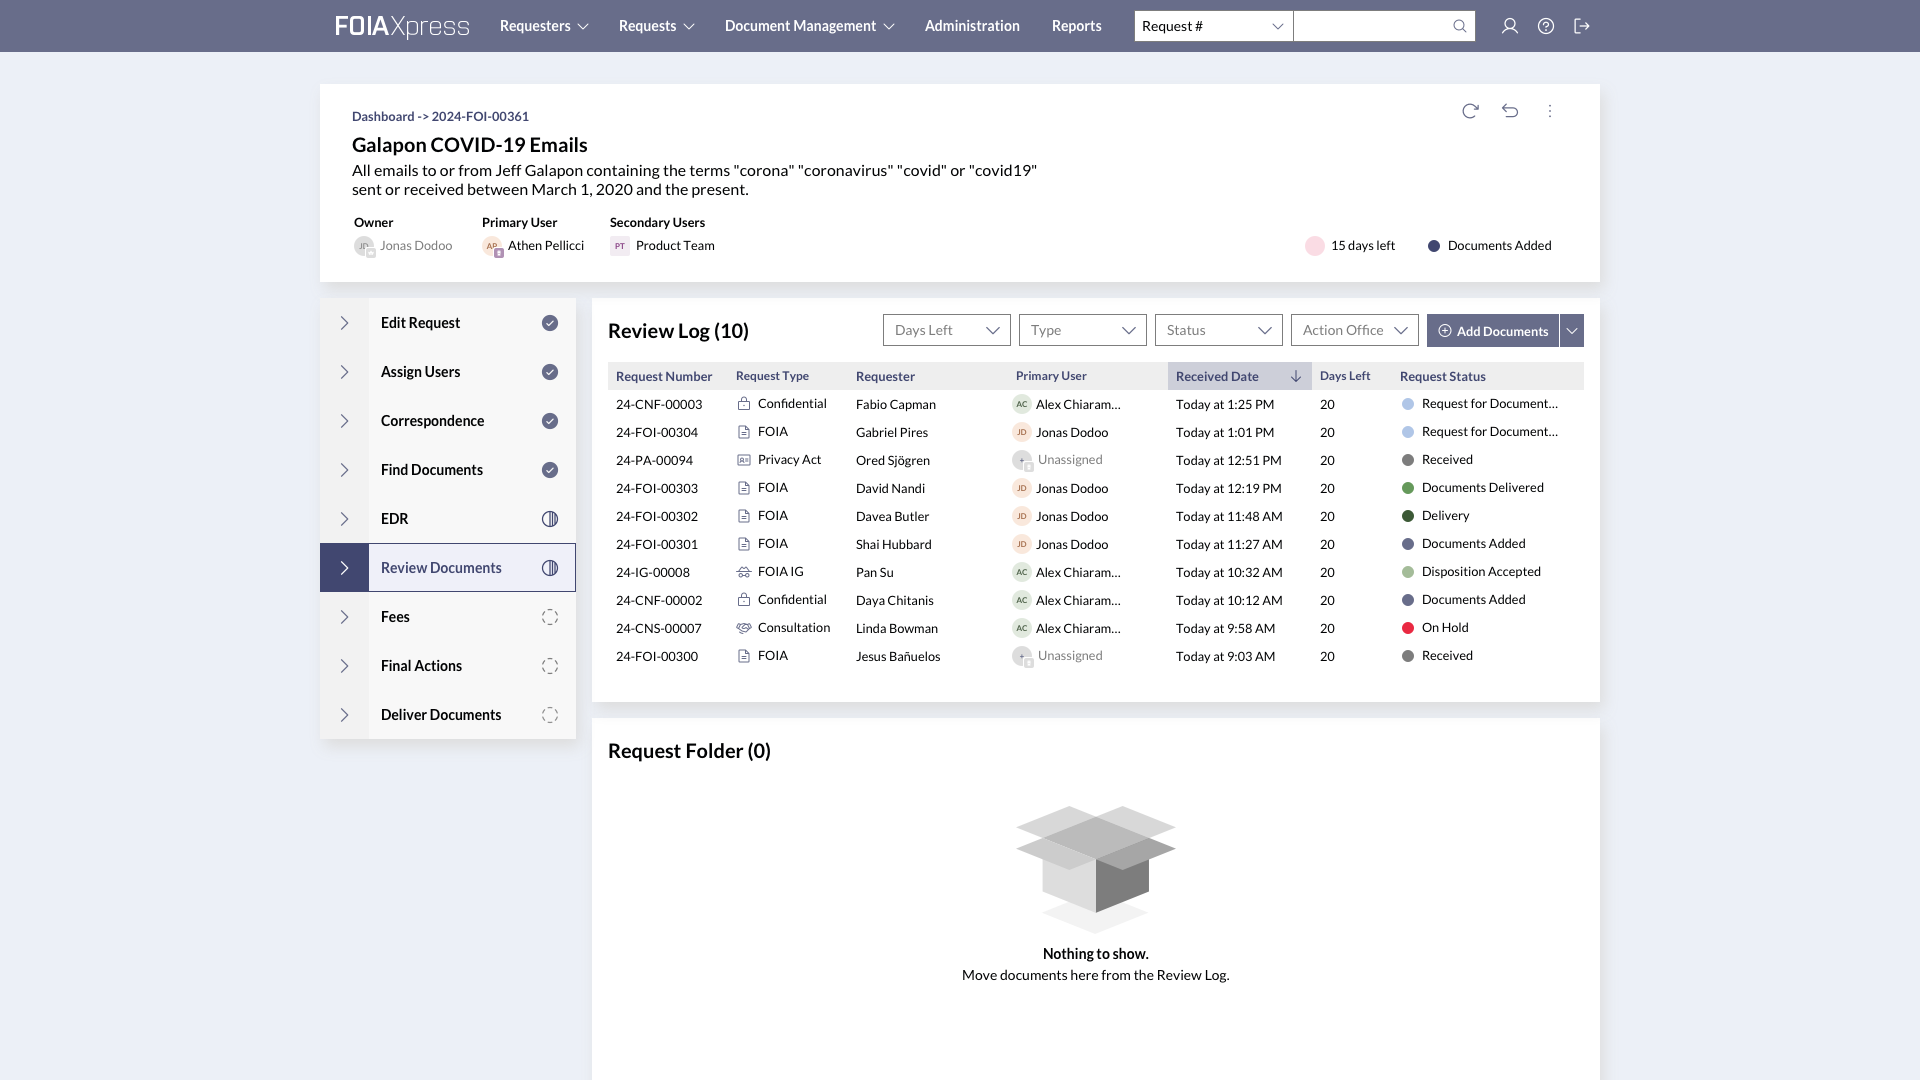The image size is (1920, 1080).
Task: Click the padlock icon beside Confidential request 24-CNF-00003
Action: [x=743, y=404]
